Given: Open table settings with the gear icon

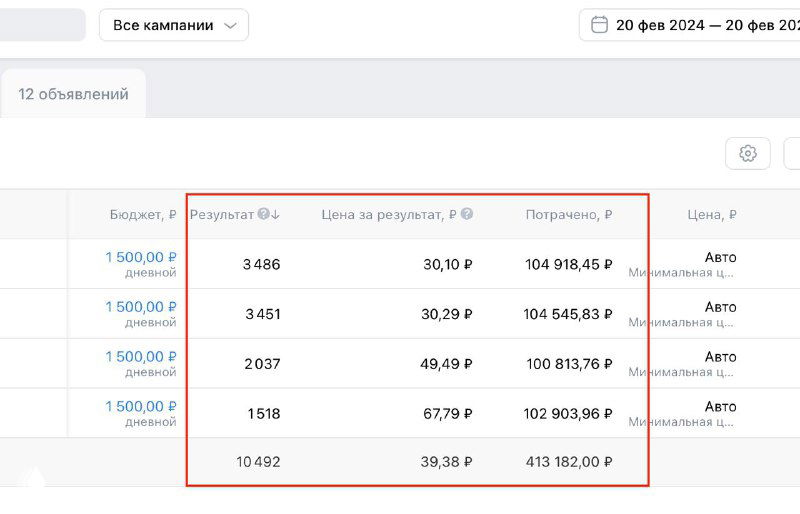Looking at the screenshot, I should pyautogui.click(x=747, y=153).
